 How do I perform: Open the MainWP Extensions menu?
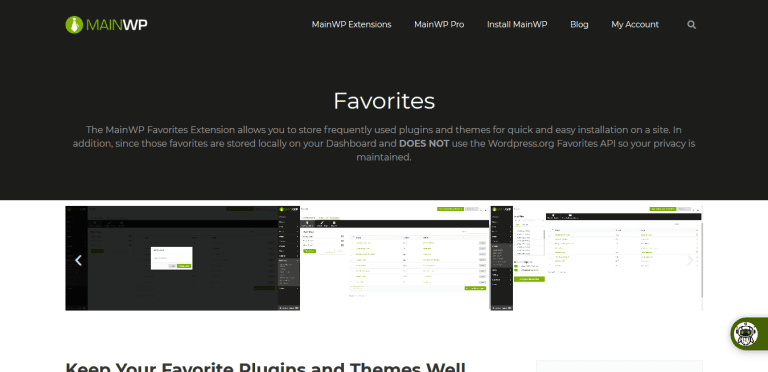(351, 24)
